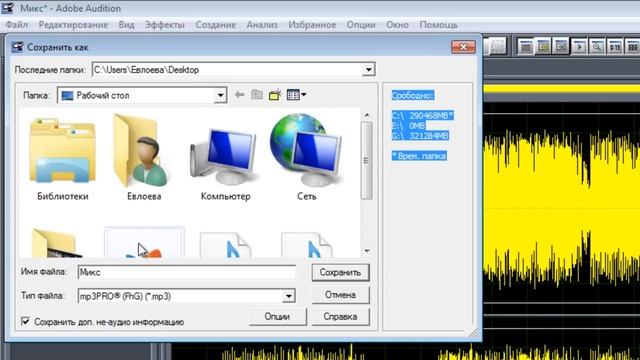The height and width of the screenshot is (360, 640).
Task: Click the Опции button in Save dialog
Action: tap(277, 317)
